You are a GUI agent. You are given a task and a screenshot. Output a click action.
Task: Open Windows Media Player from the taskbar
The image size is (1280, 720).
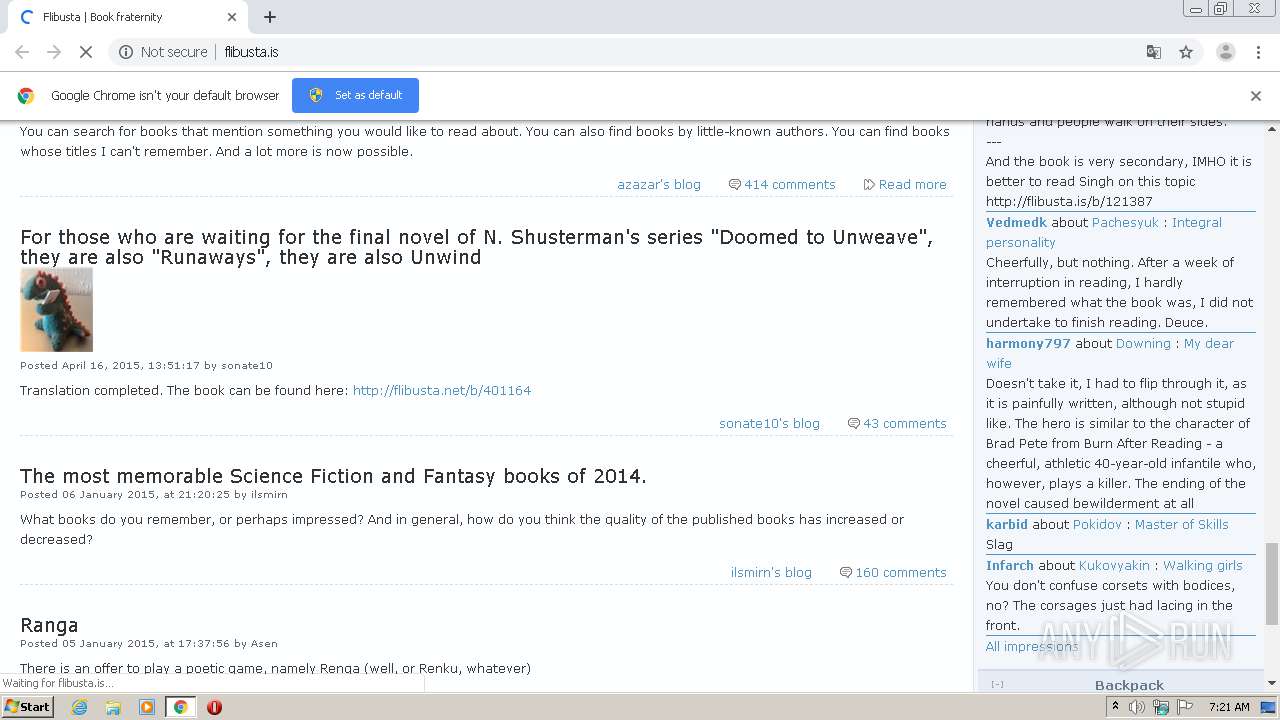(147, 707)
